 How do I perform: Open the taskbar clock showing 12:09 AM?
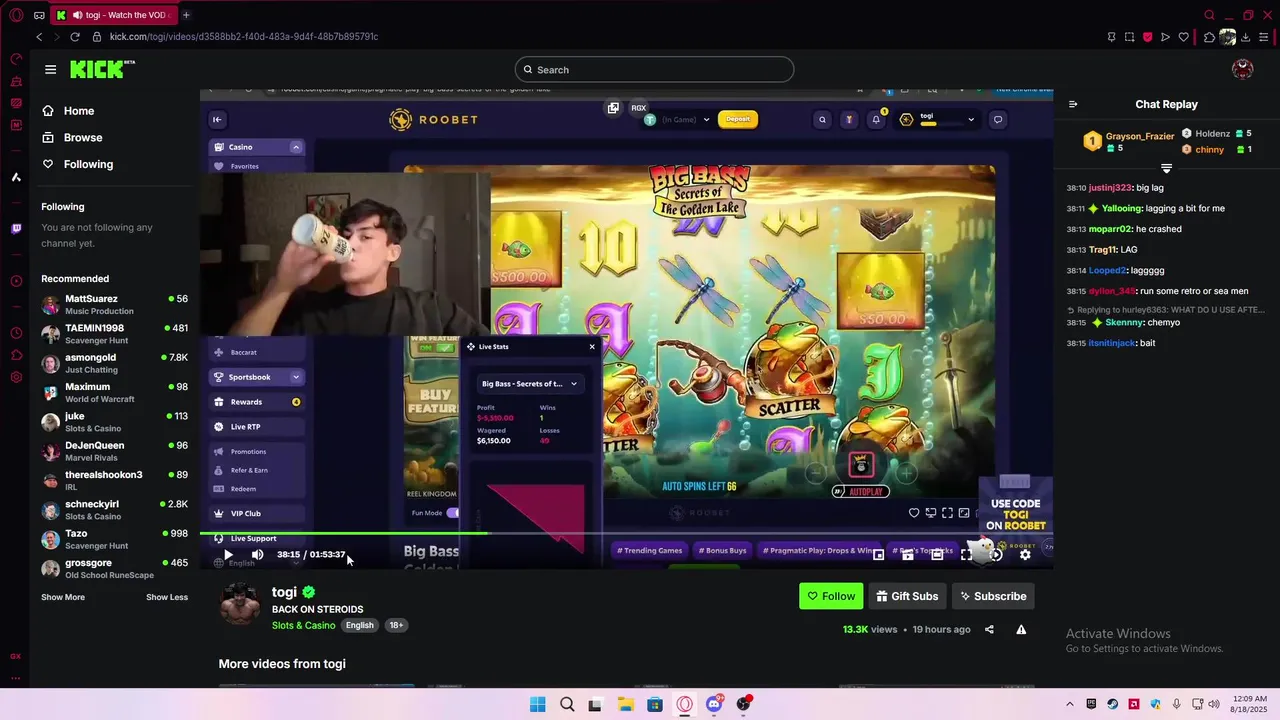[1250, 704]
